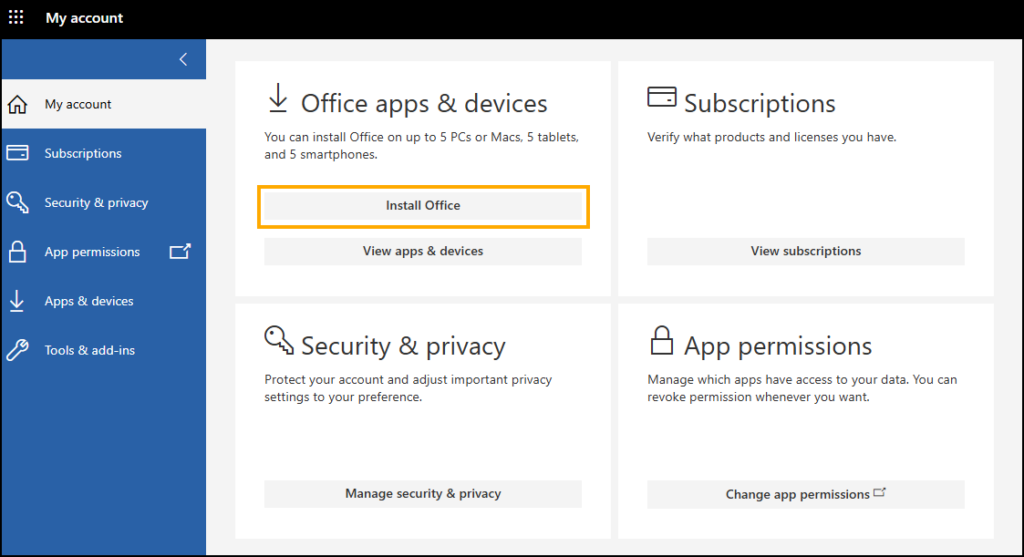
Task: Click the download icon in Office apps & devices card
Action: [278, 98]
